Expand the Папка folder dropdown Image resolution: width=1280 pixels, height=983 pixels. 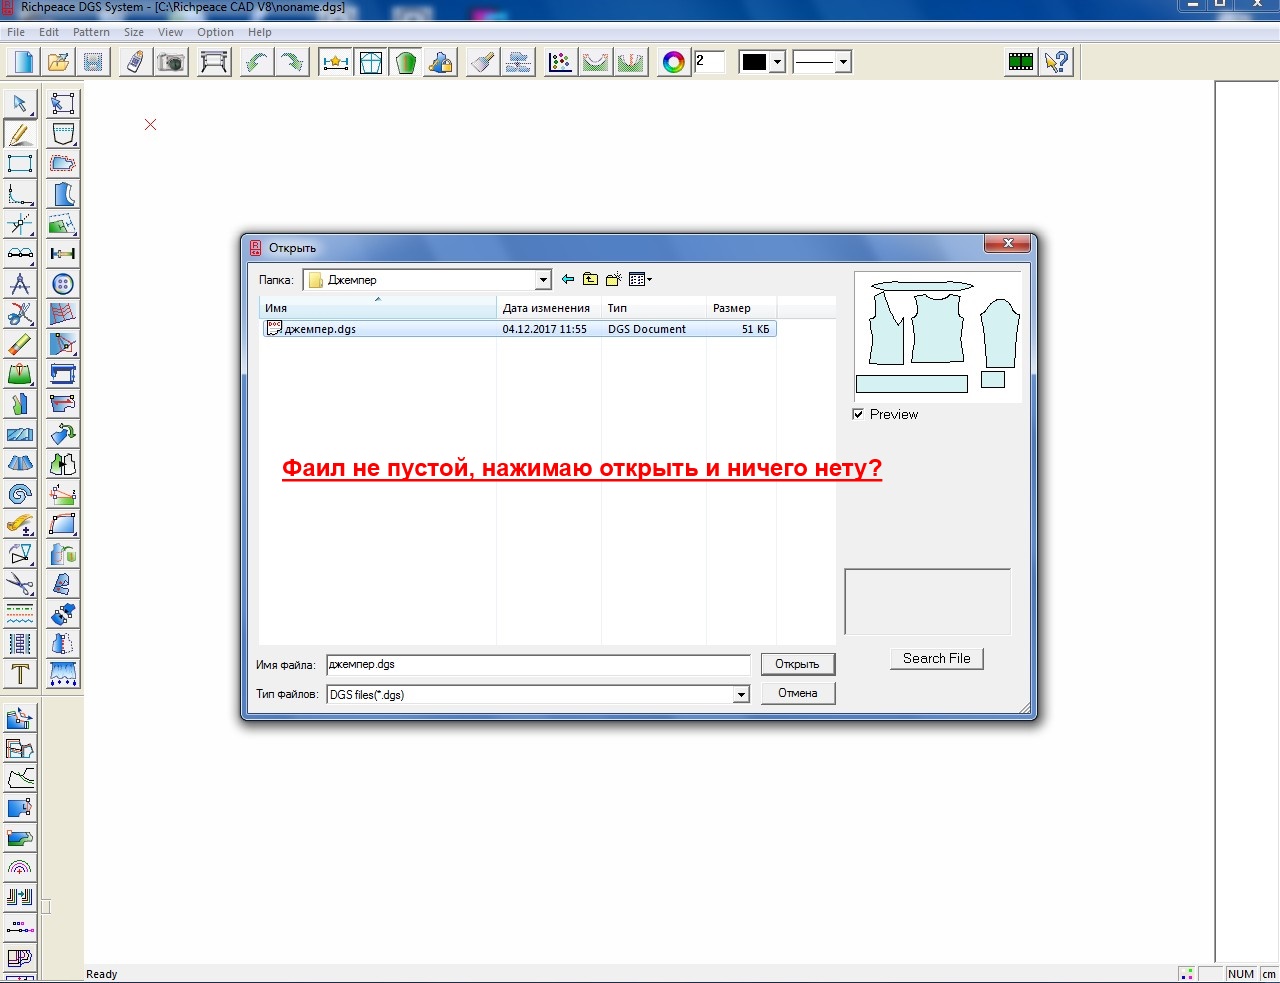[x=543, y=280]
